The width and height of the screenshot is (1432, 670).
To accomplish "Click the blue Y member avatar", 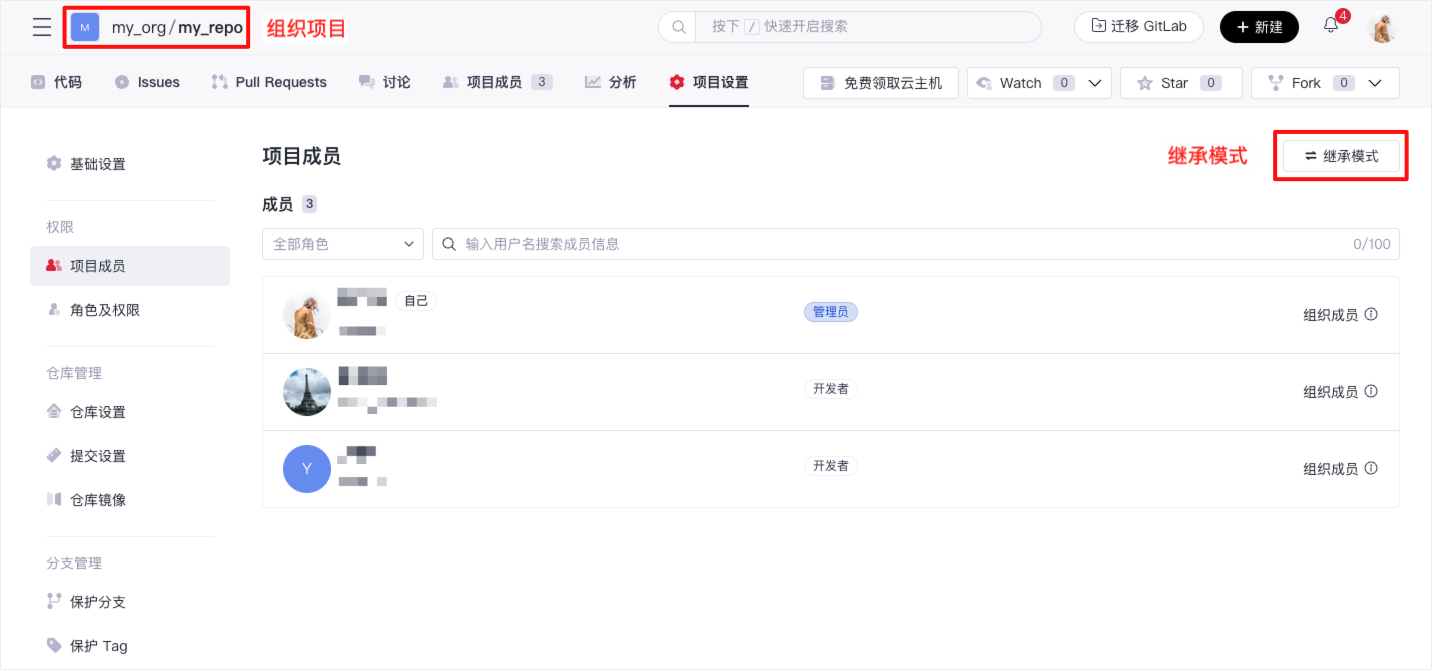I will 307,469.
